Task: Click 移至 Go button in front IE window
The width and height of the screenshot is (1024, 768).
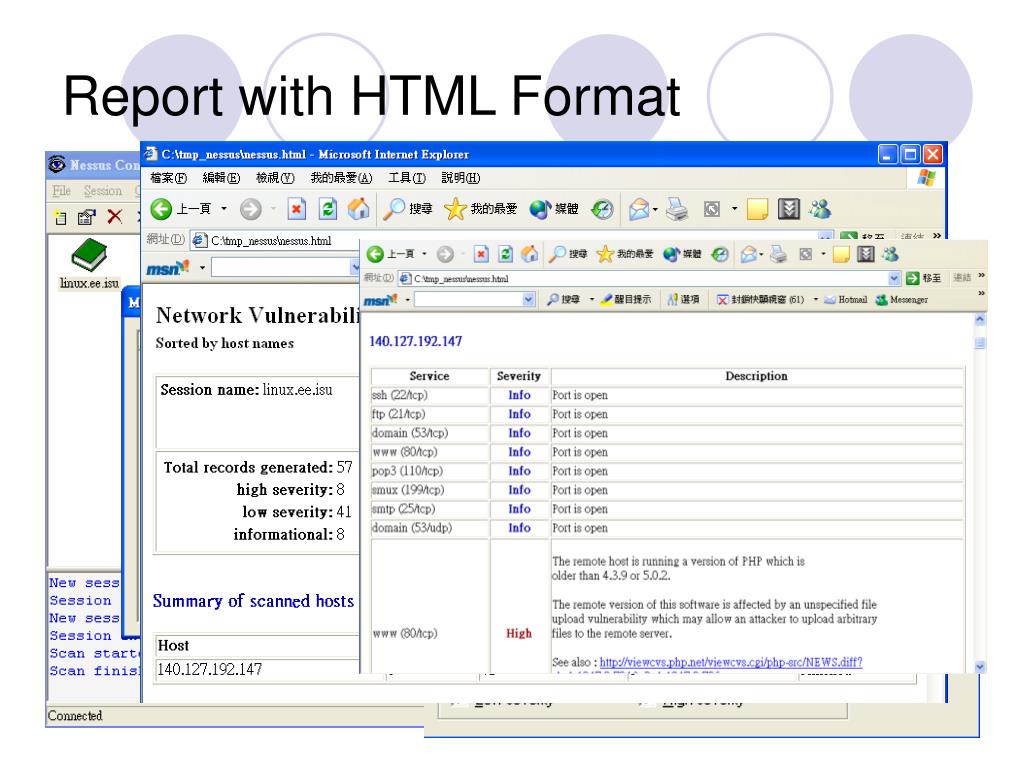Action: coord(923,278)
